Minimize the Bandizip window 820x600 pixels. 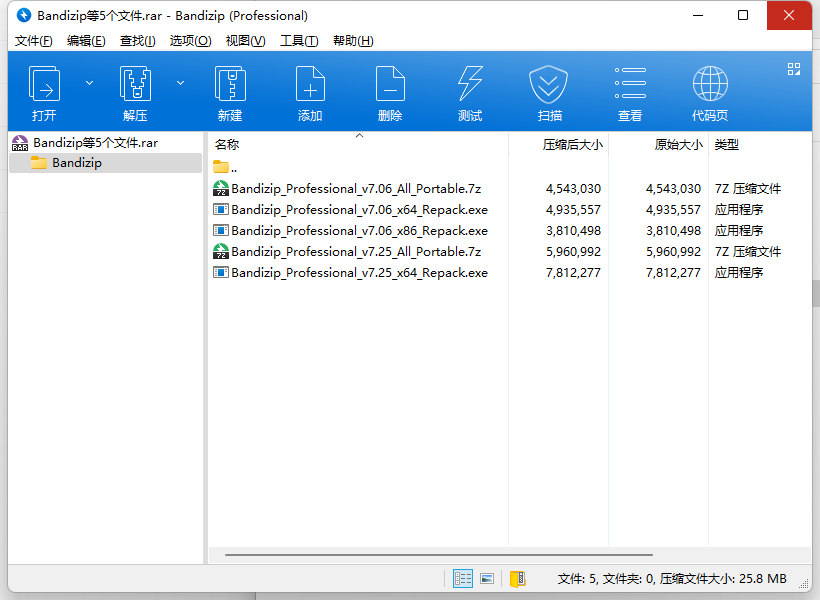[698, 15]
